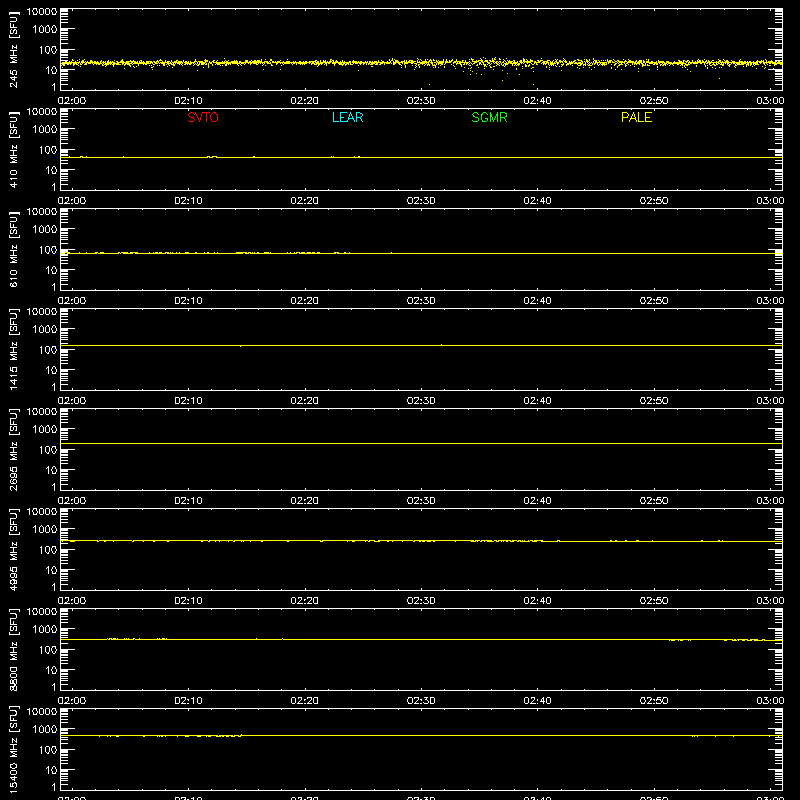Screen dimensions: 800x800
Task: Click the 100 tick on 610 MHz axis
Action: click(48, 250)
